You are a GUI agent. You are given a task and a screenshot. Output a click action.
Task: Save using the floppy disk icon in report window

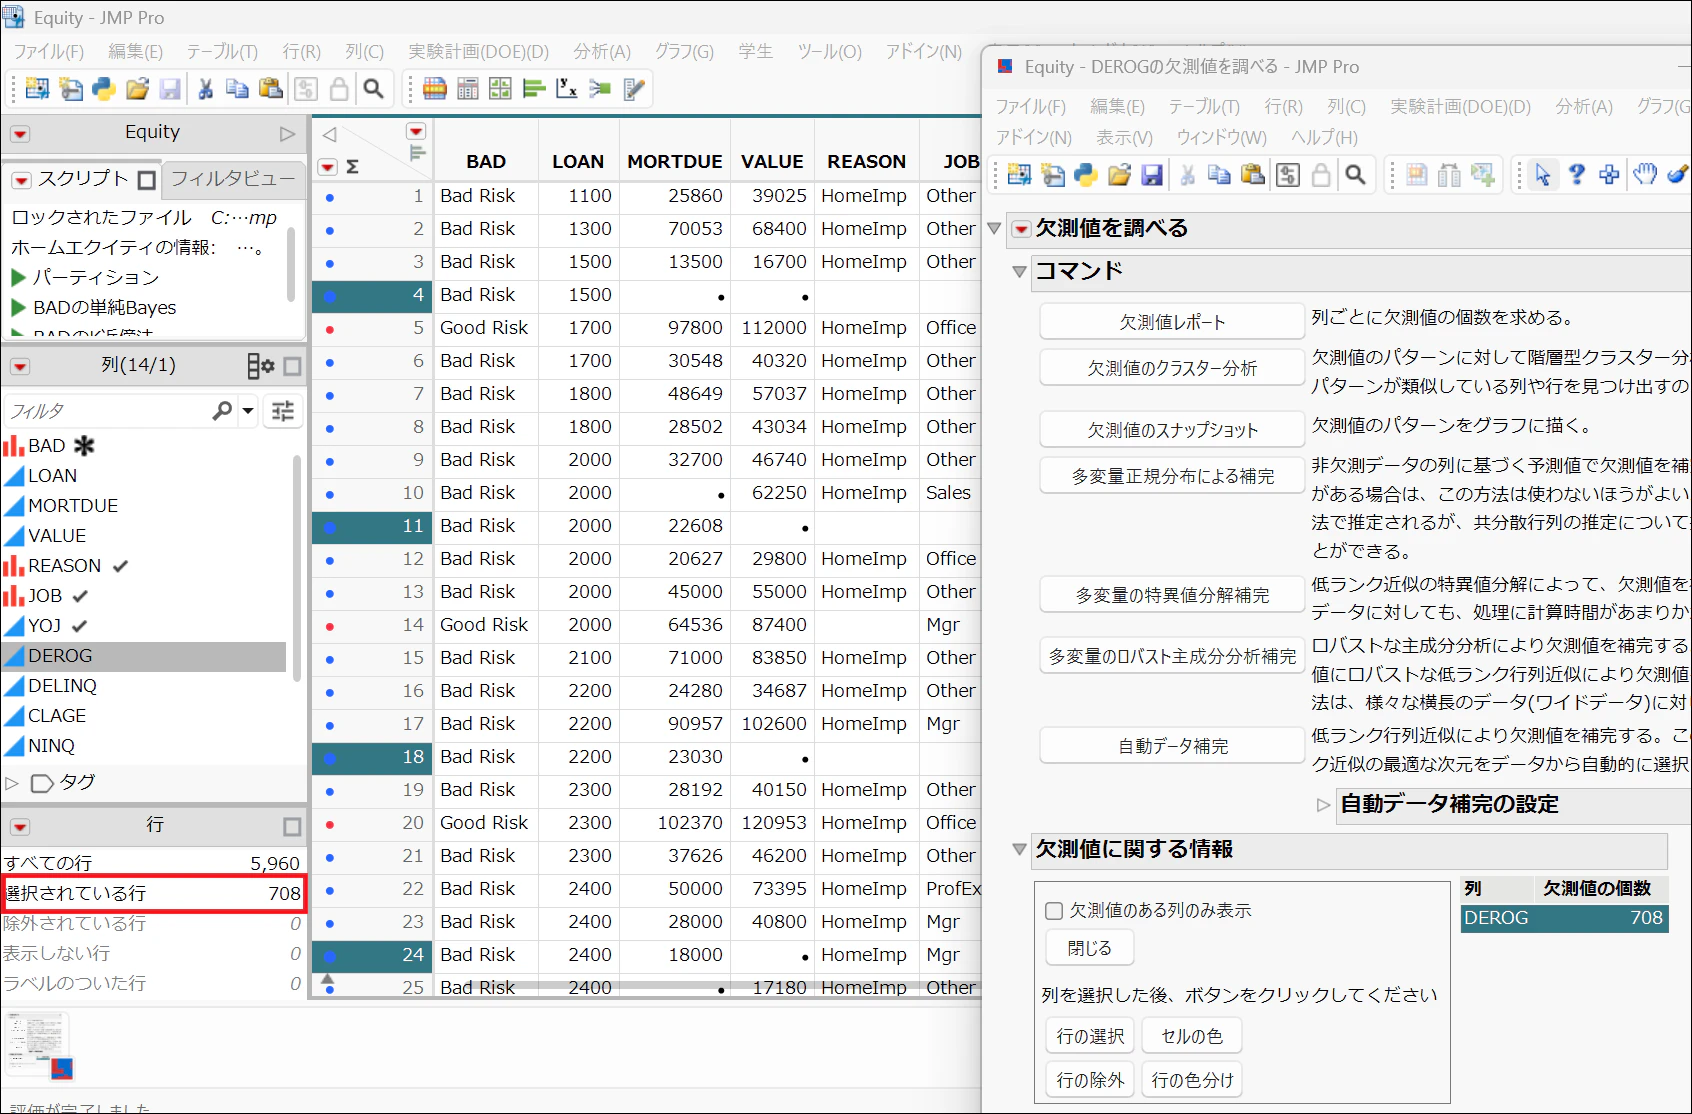1152,175
